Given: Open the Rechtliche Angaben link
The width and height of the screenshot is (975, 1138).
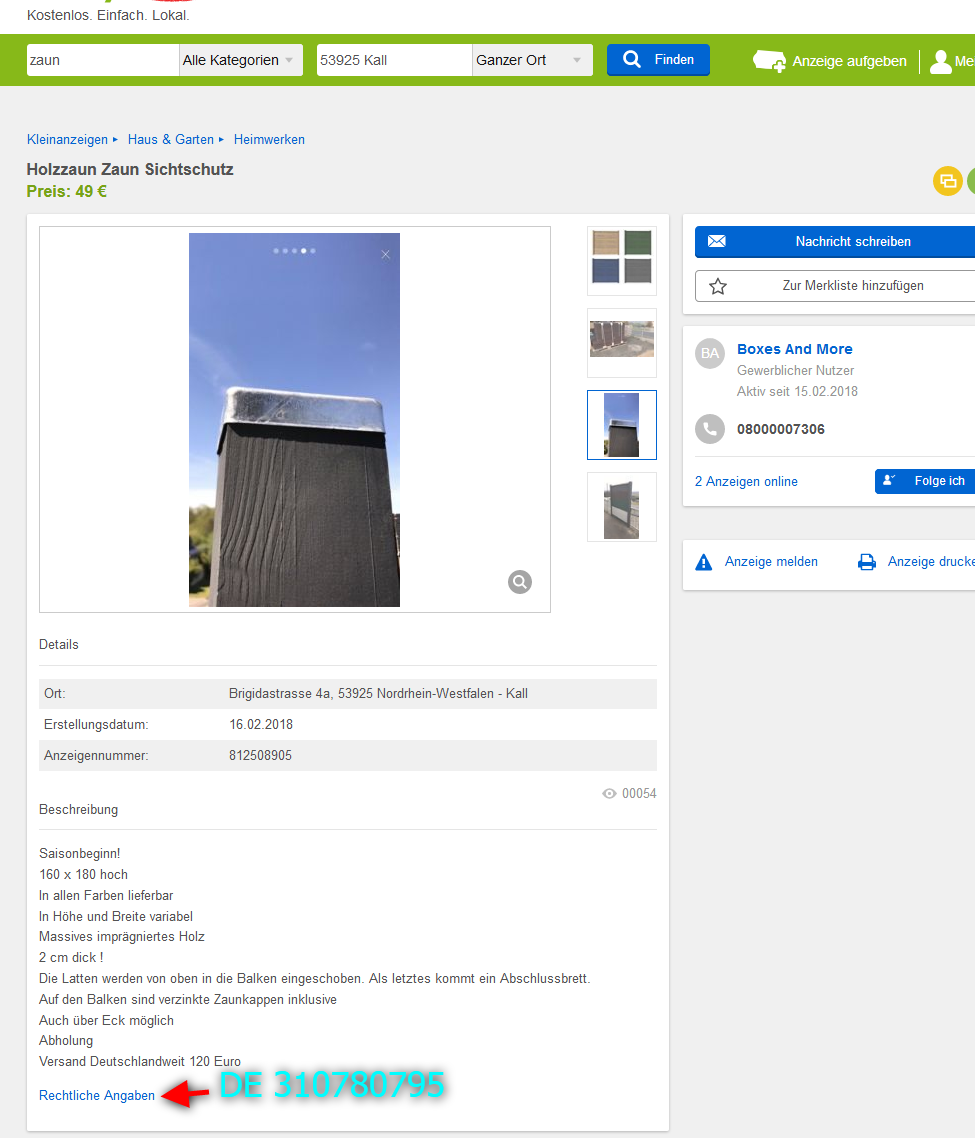Looking at the screenshot, I should (97, 1096).
